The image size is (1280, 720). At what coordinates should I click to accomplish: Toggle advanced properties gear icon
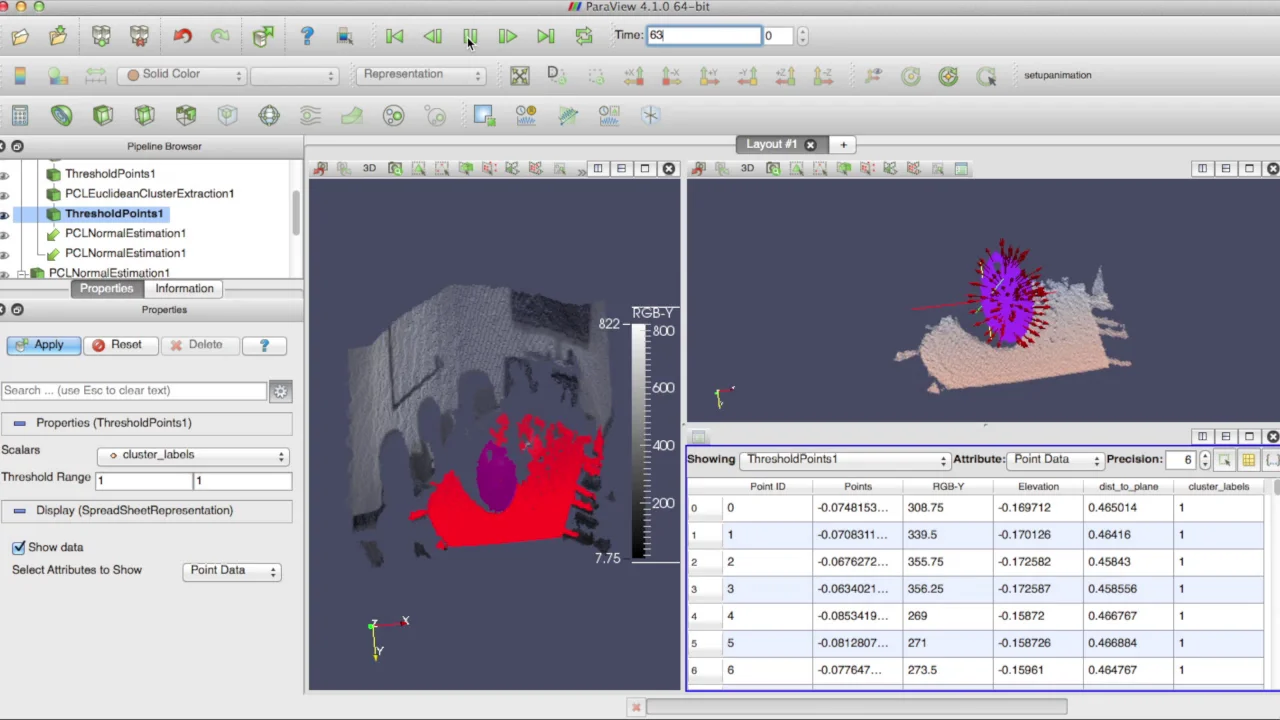click(281, 392)
